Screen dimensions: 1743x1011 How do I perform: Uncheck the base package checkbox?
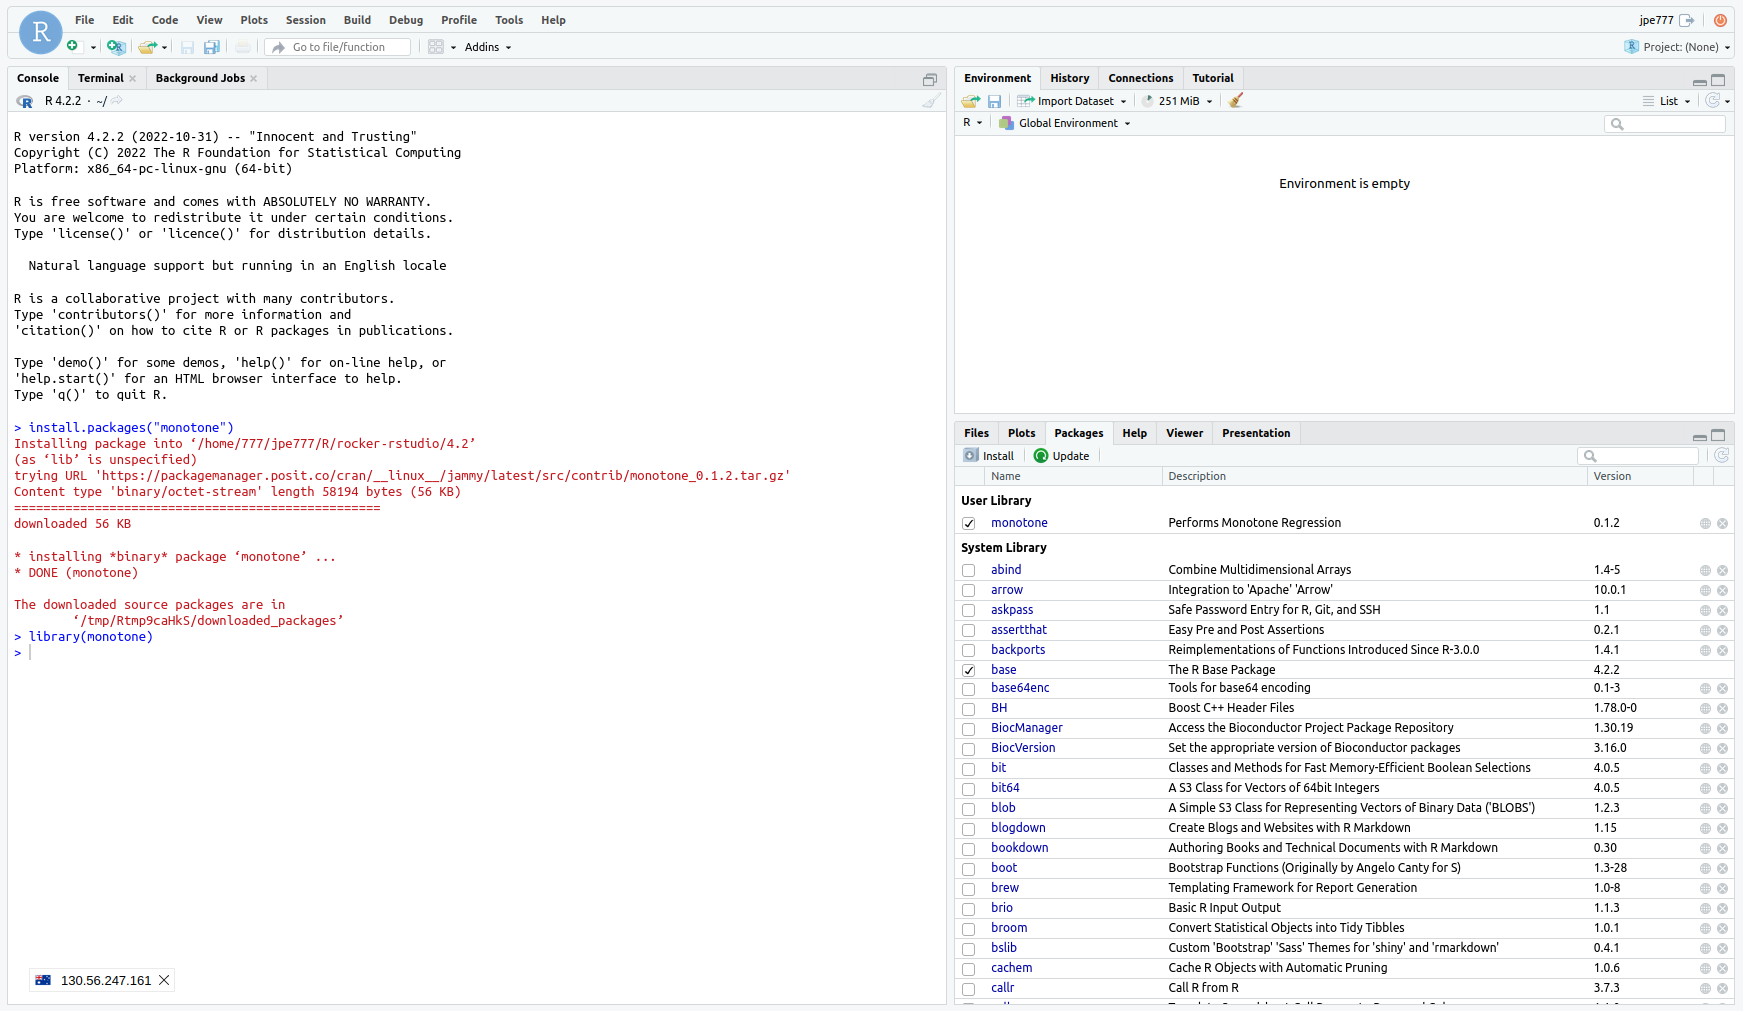coord(968,670)
